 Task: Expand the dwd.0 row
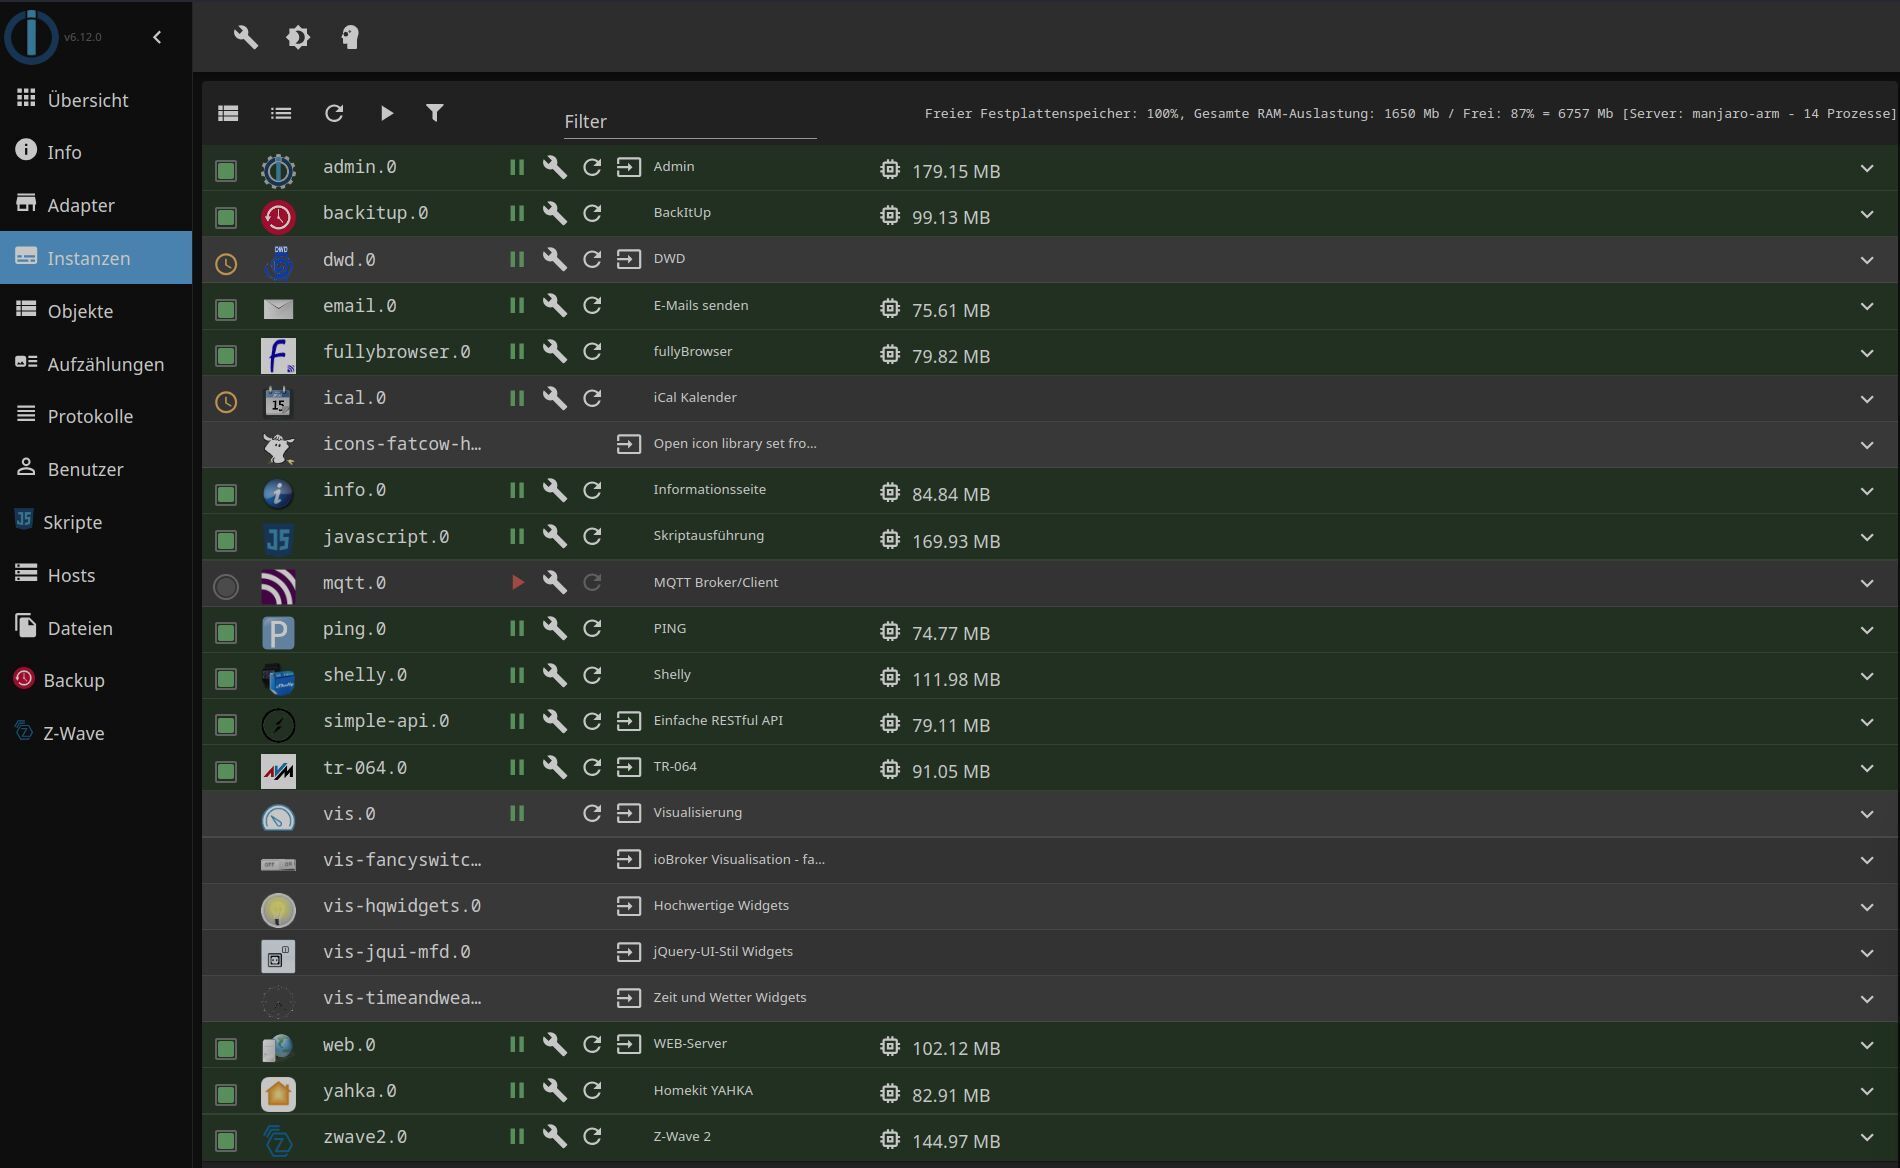pos(1866,260)
